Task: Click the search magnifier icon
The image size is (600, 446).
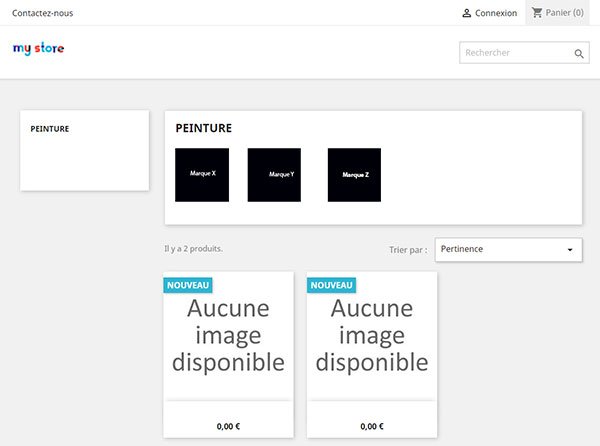Action: pos(579,54)
